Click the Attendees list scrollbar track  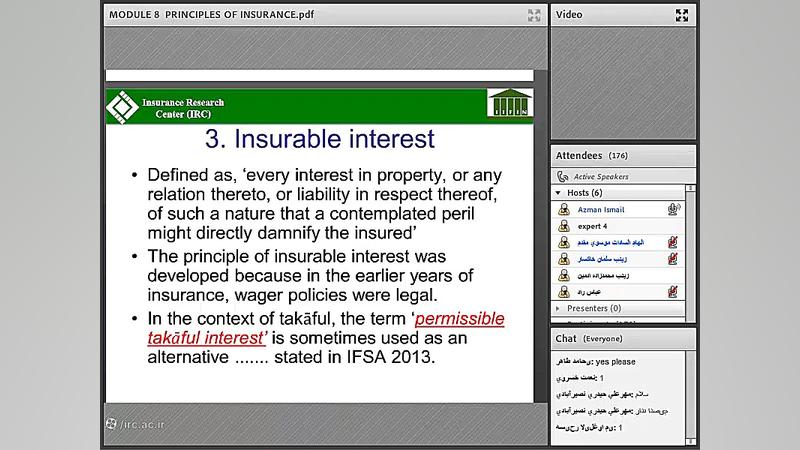pyautogui.click(x=690, y=255)
